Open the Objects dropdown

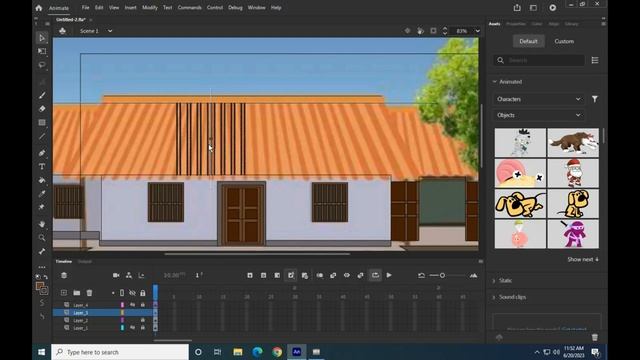(538, 115)
